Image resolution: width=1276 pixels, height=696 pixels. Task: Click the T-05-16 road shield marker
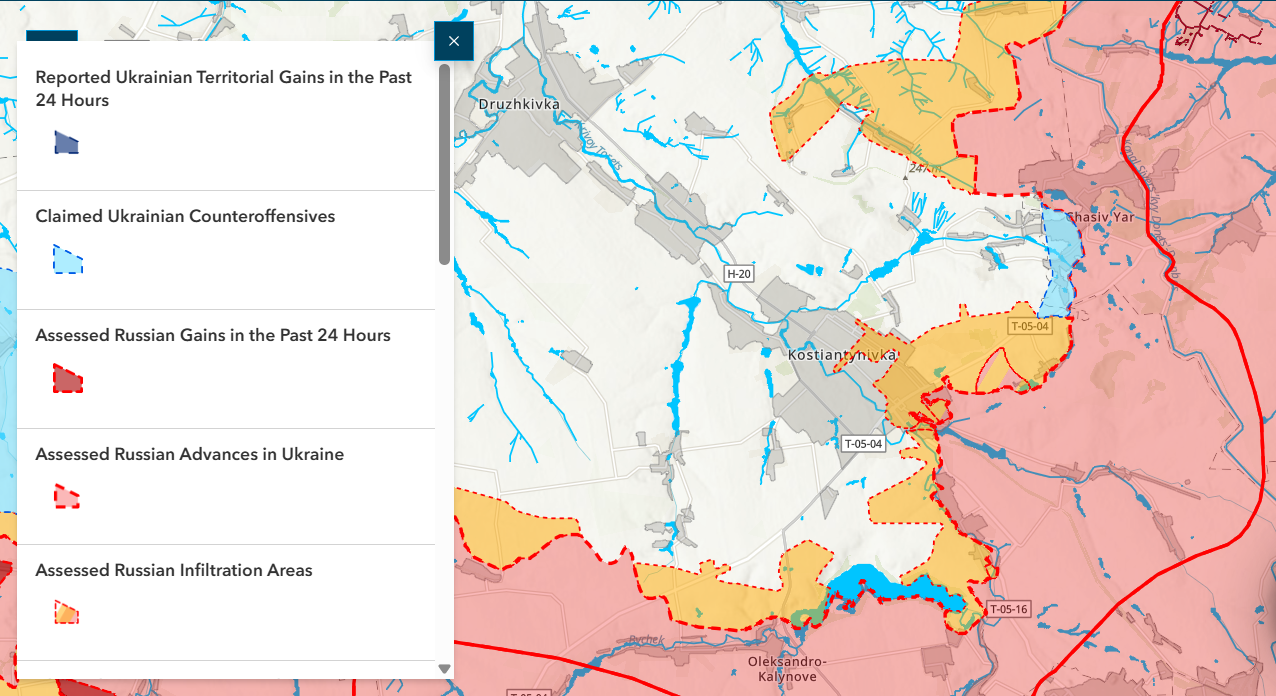[x=1008, y=609]
